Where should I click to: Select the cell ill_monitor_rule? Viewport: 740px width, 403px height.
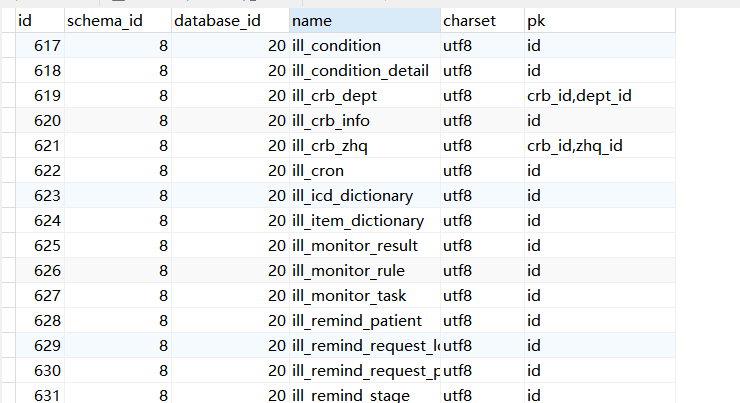[365, 271]
